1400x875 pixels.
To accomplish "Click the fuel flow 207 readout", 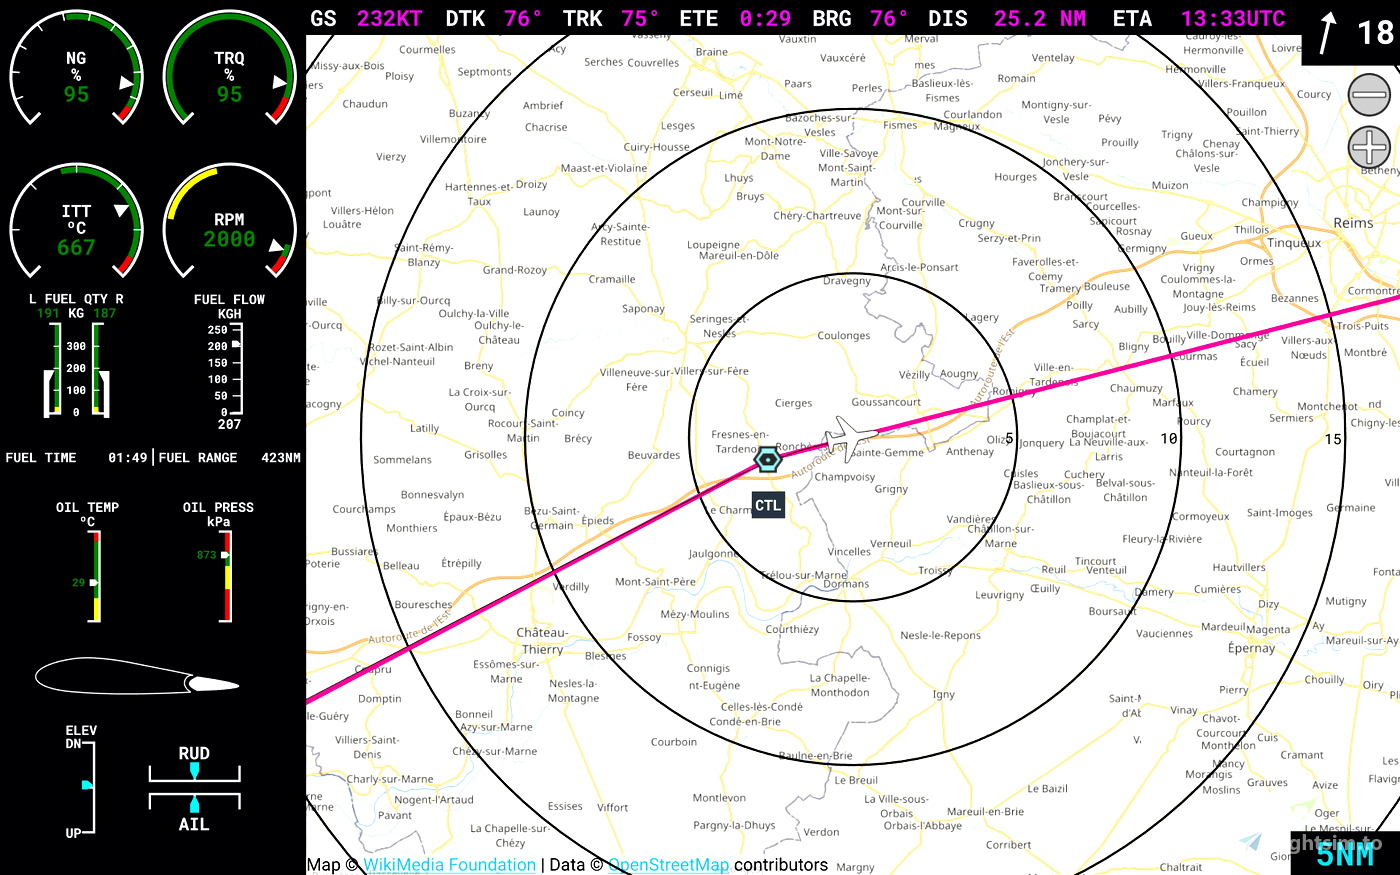I will coord(229,424).
